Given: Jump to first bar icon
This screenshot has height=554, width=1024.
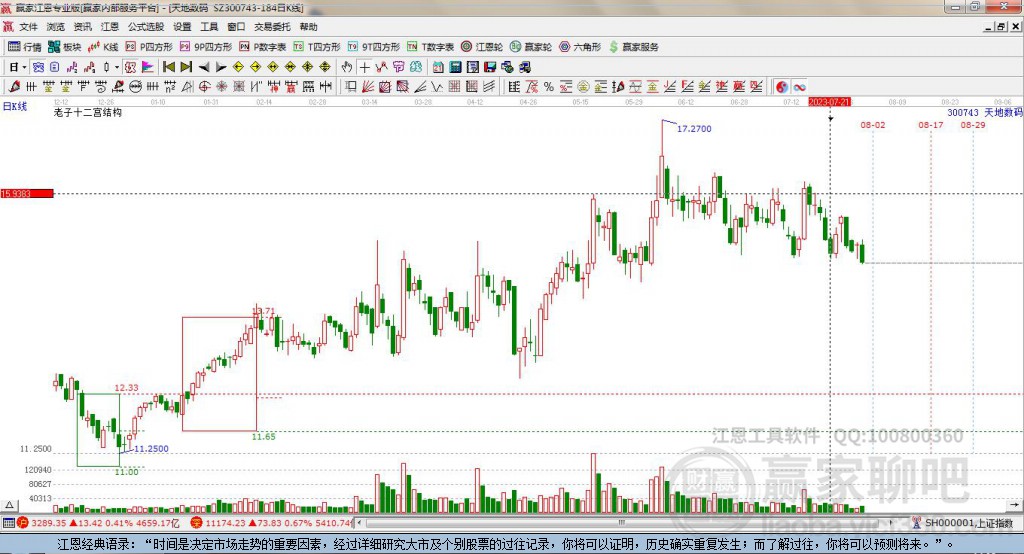Looking at the screenshot, I should coord(169,67).
